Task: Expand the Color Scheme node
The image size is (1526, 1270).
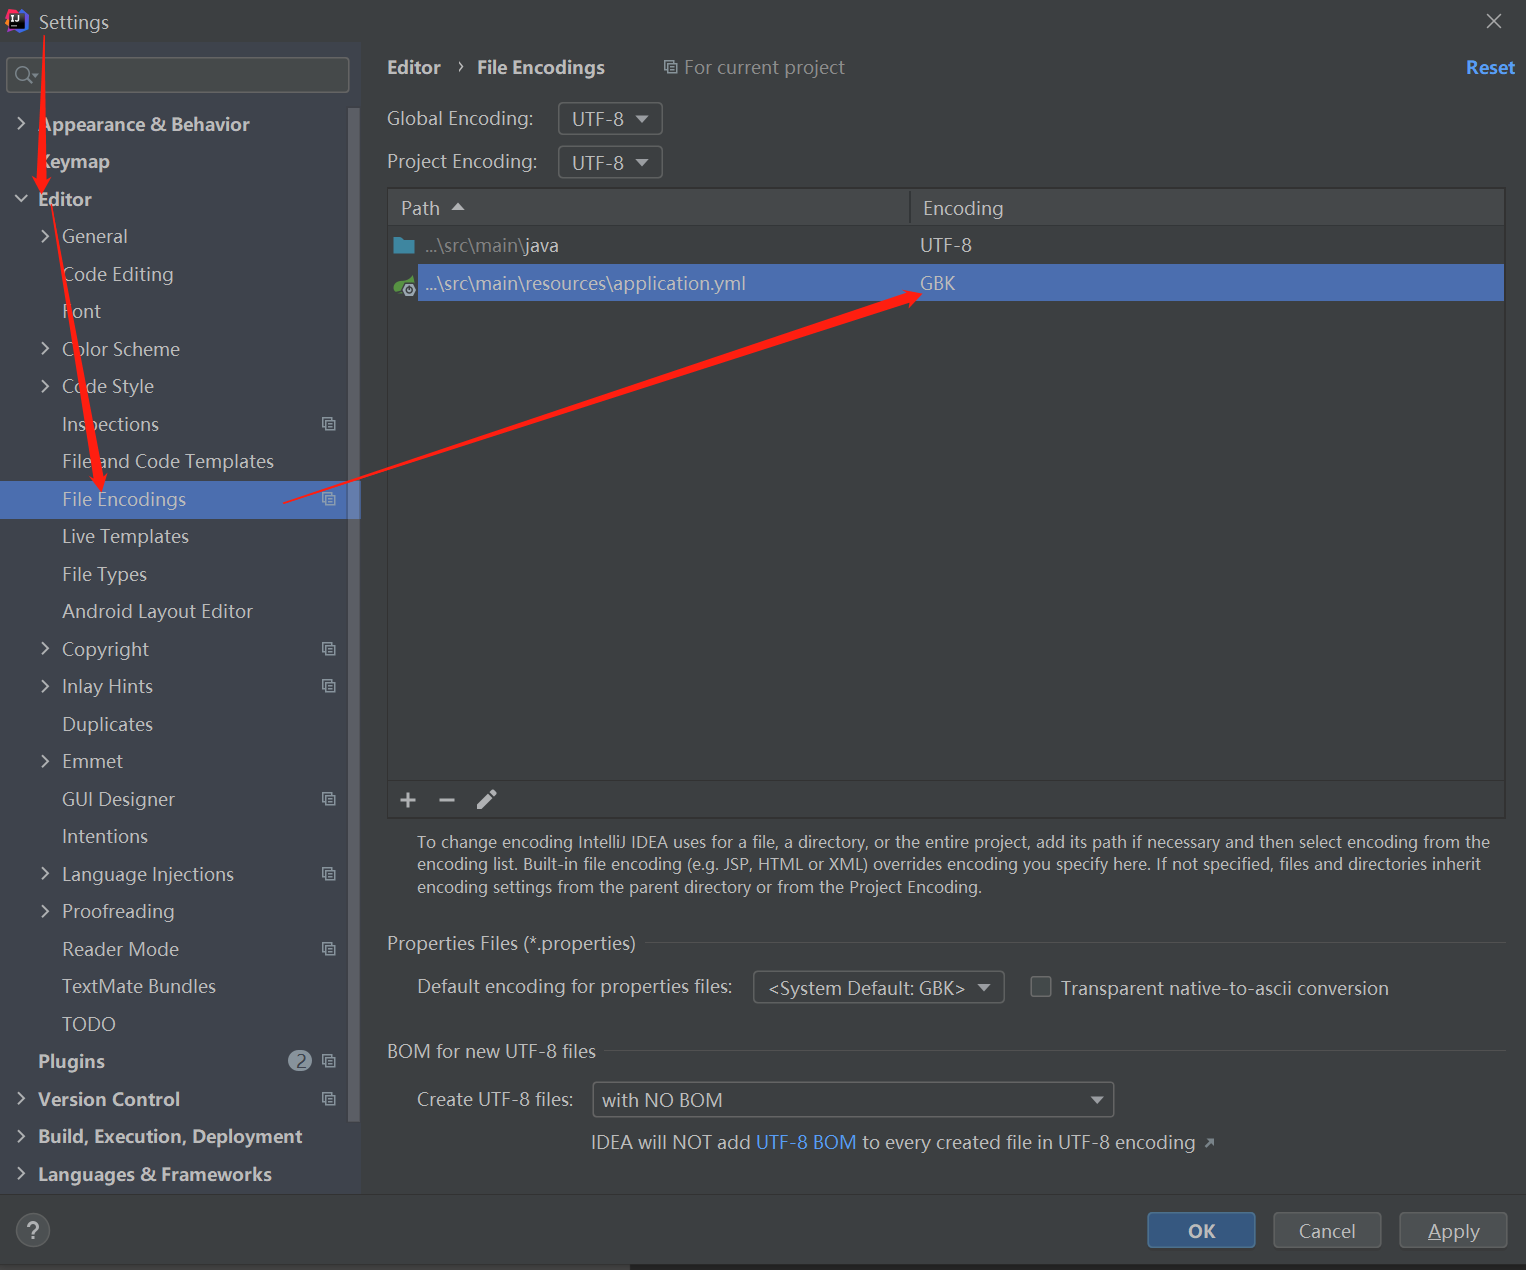Action: (45, 349)
